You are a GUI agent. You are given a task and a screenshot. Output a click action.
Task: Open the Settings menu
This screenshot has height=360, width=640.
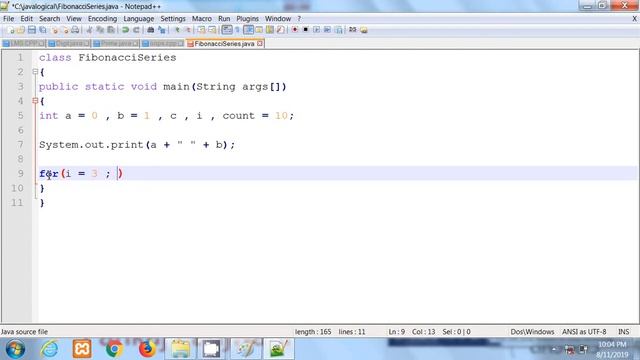point(173,19)
